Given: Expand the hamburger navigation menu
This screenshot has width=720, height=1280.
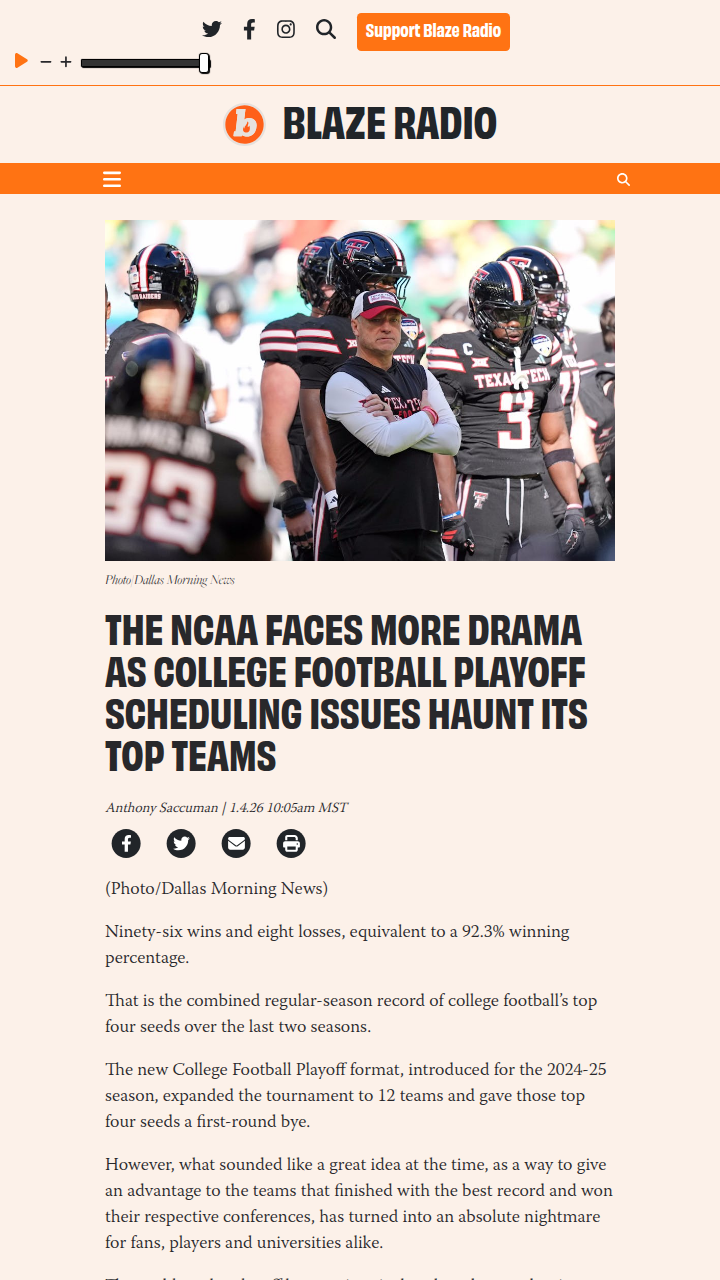Looking at the screenshot, I should (112, 179).
